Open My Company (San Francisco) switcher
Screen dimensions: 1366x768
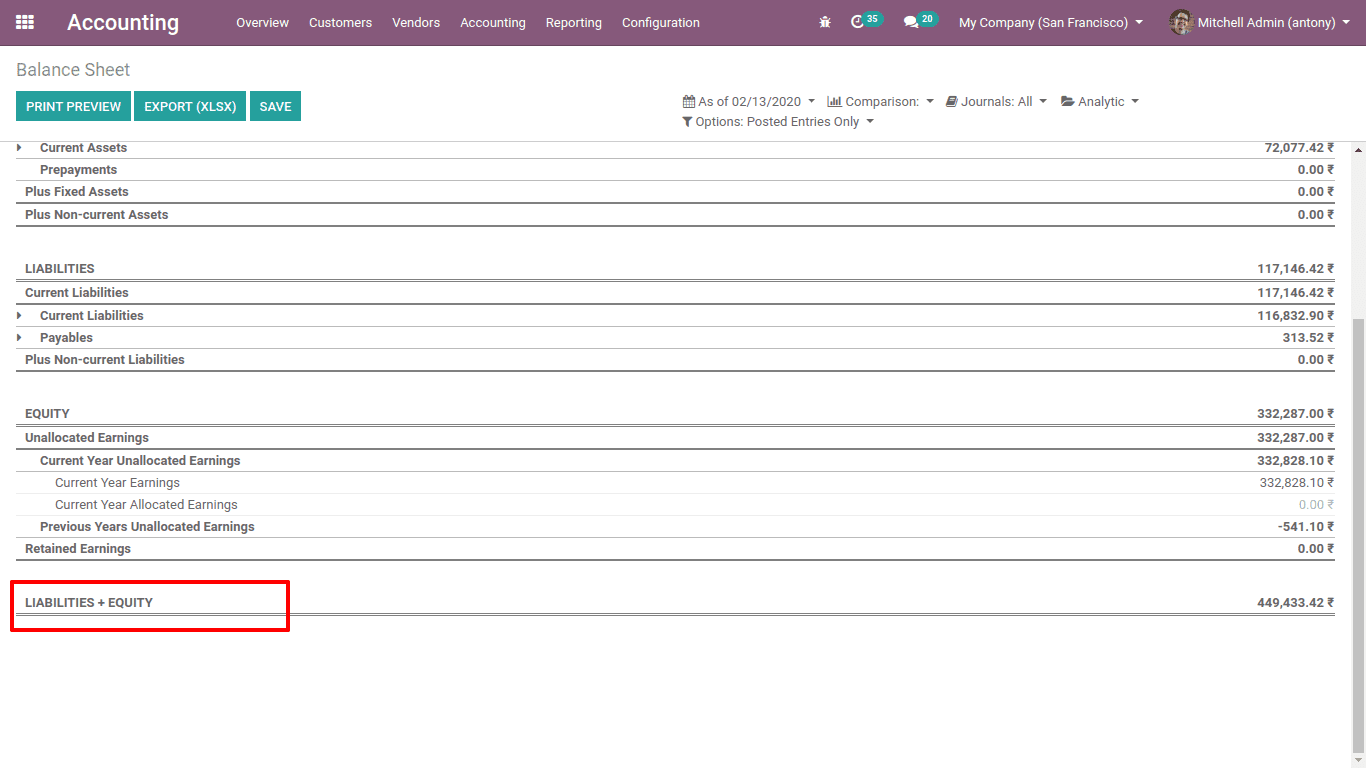pyautogui.click(x=1051, y=22)
